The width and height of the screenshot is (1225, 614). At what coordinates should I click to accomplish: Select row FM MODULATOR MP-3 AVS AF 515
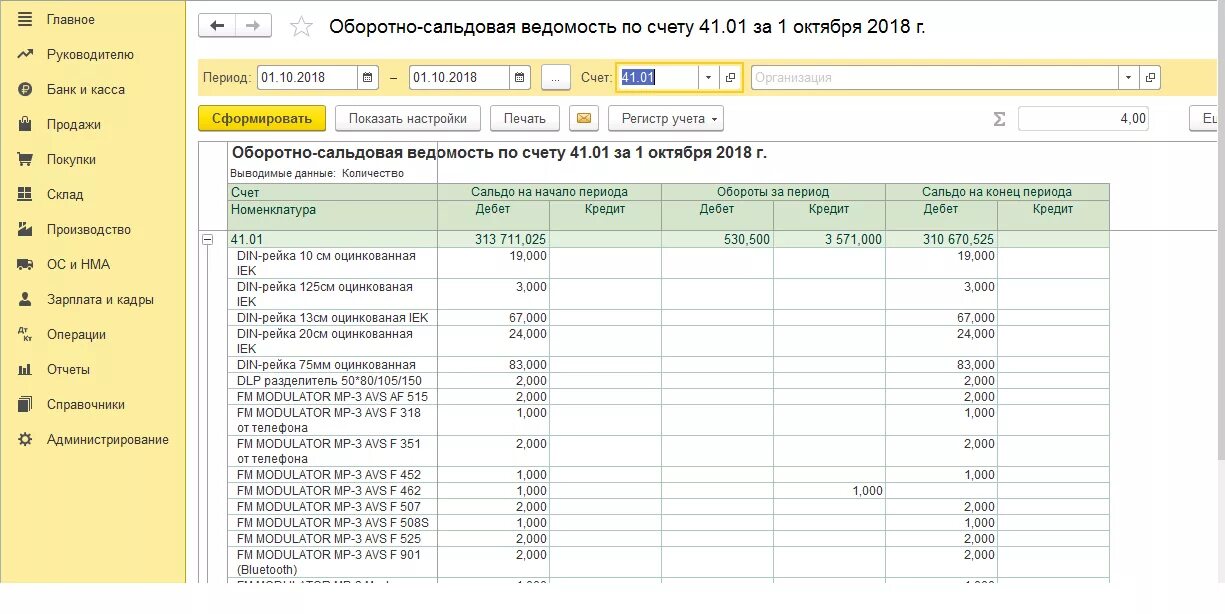[669, 397]
